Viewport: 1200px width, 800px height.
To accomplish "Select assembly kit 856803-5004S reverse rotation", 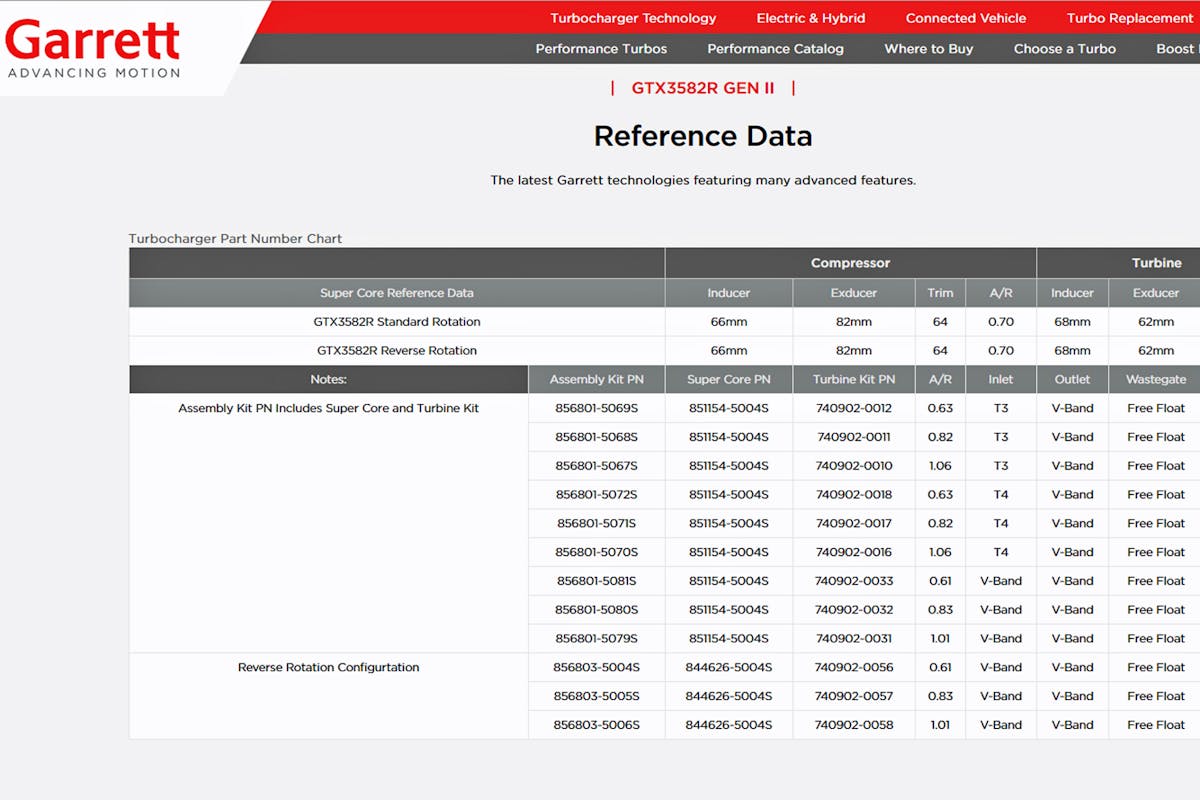I will point(597,667).
